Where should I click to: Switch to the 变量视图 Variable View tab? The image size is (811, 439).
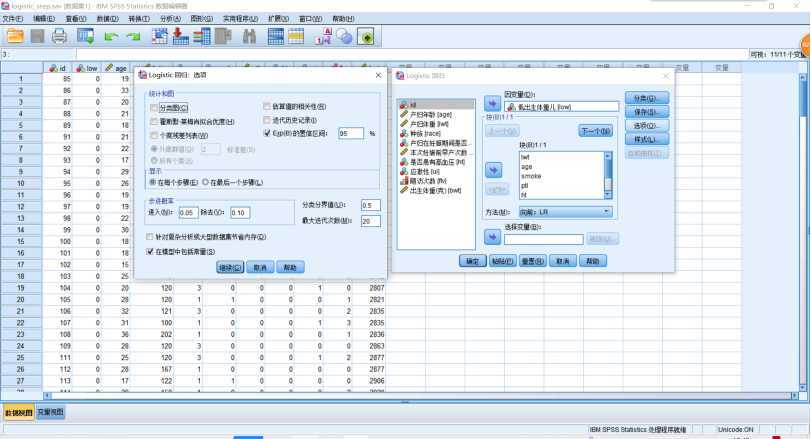click(x=50, y=412)
